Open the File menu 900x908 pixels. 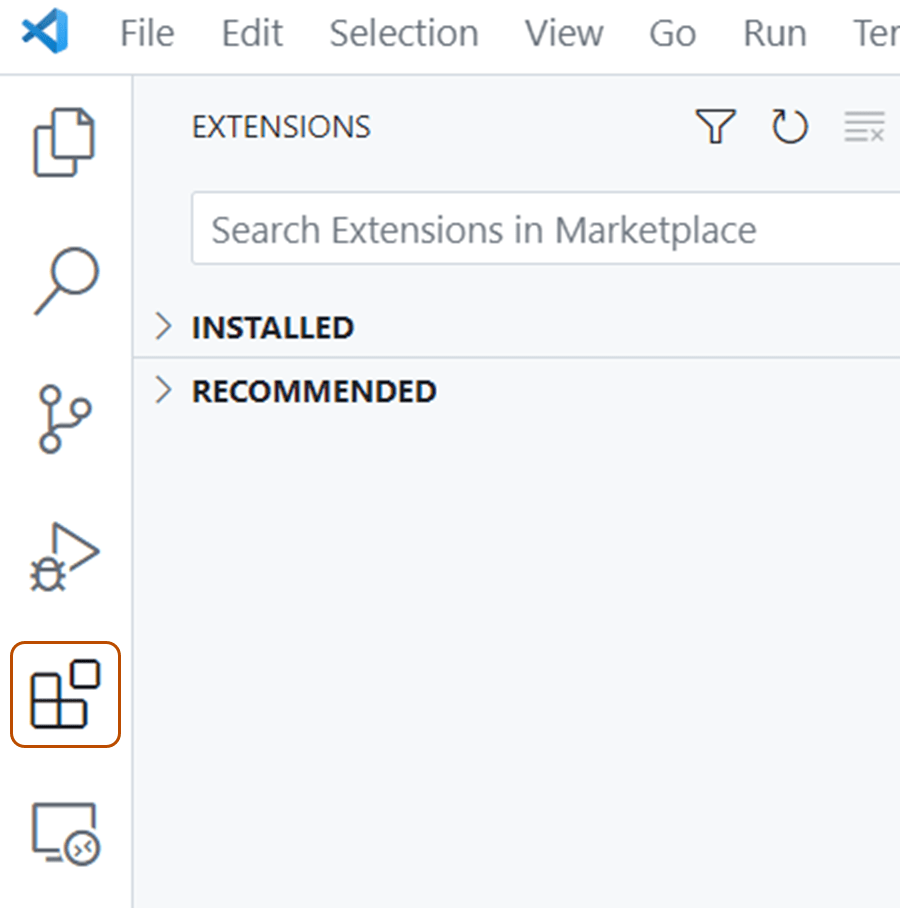[x=146, y=33]
